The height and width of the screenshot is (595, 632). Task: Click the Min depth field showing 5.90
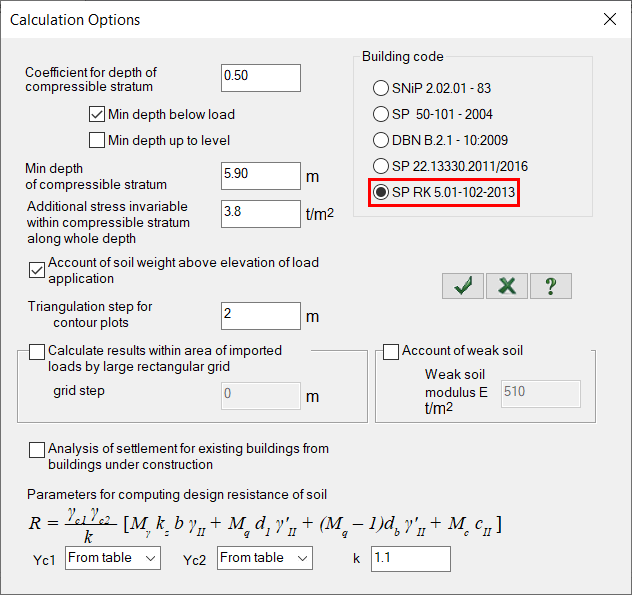[260, 175]
